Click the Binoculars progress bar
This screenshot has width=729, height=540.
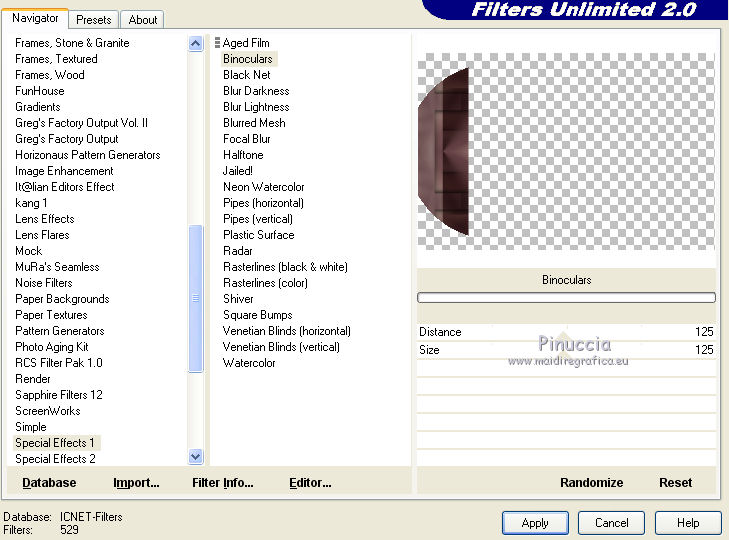[566, 298]
